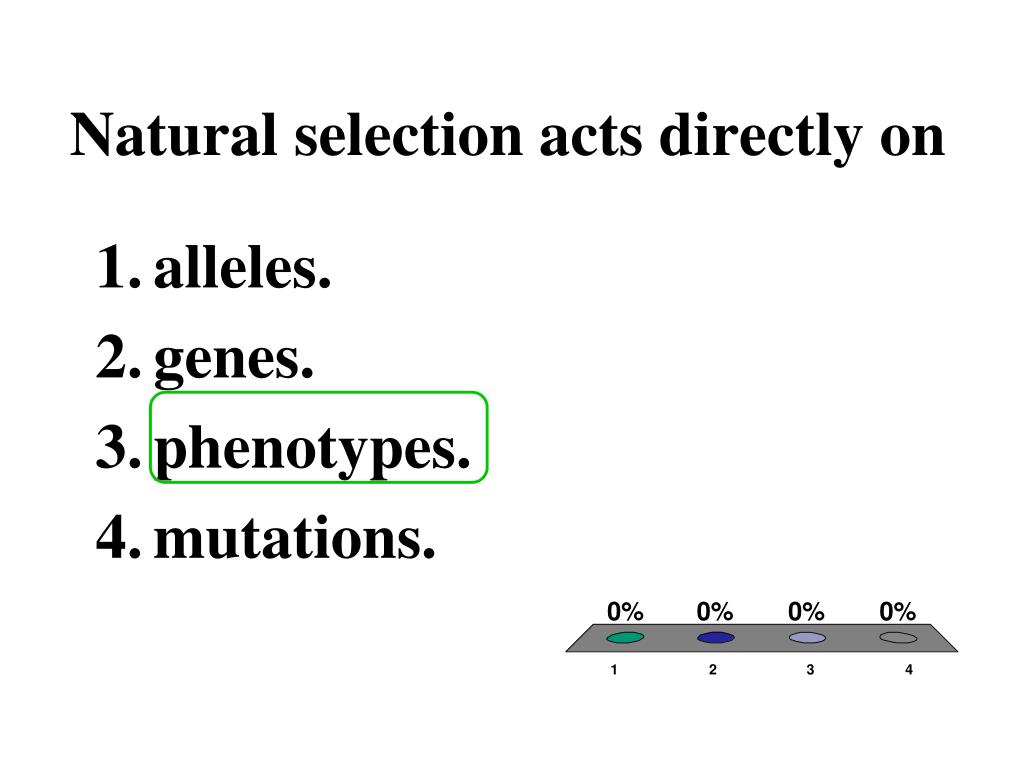This screenshot has height=768, width=1024.
Task: Click the 0% label above response 3
Action: (x=806, y=612)
